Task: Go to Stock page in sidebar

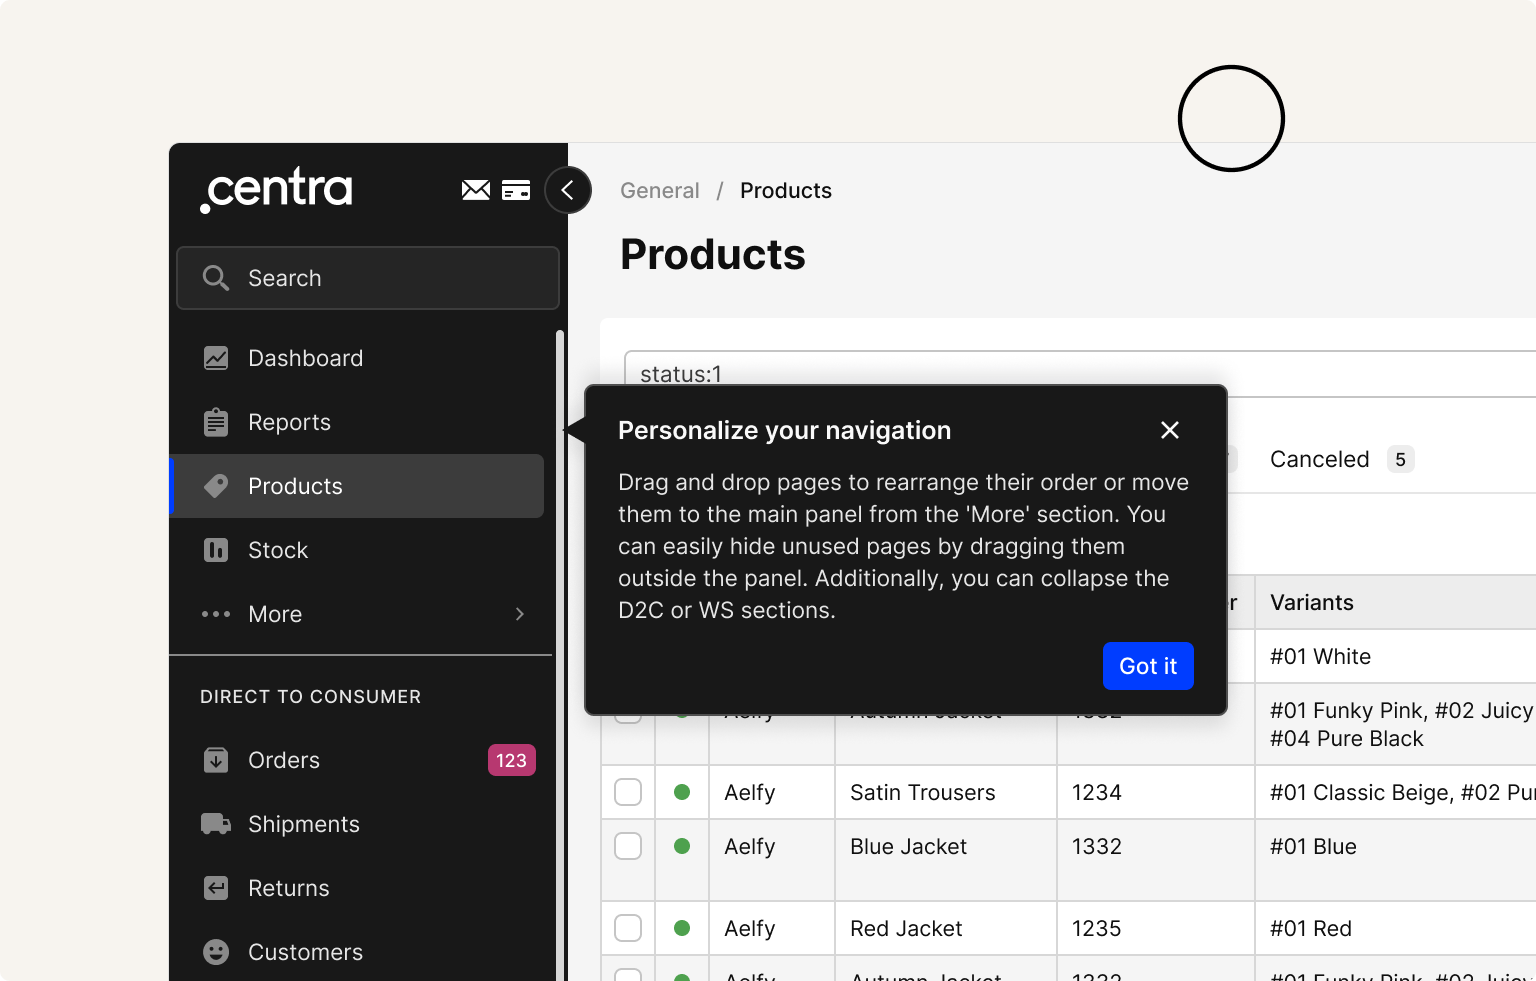Action: 277,550
